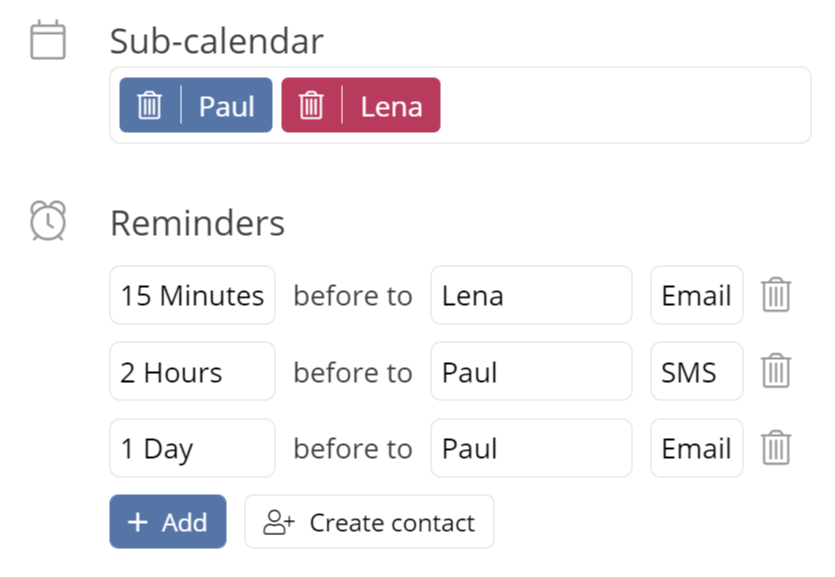Change recipient Paul in the SMS reminder
The width and height of the screenshot is (835, 577).
click(x=531, y=371)
